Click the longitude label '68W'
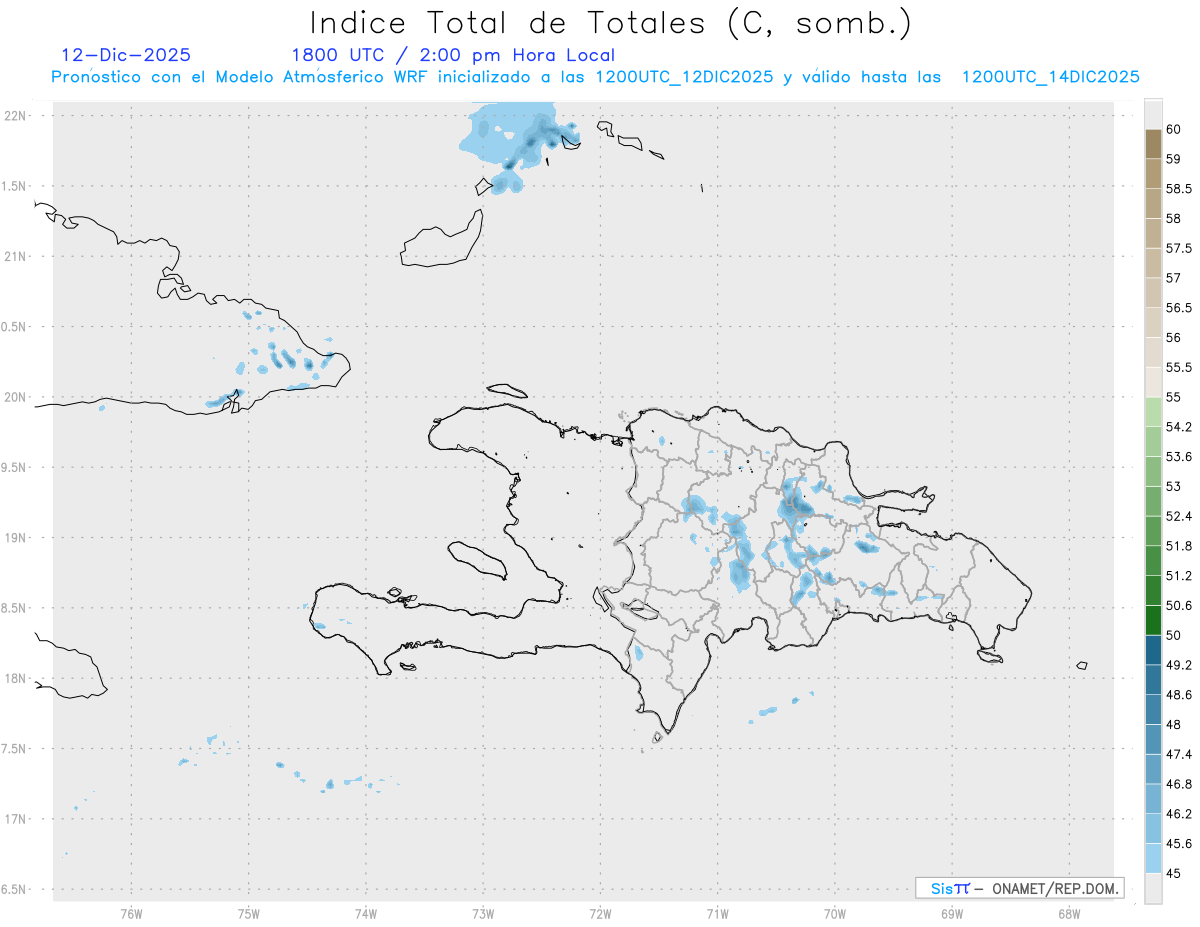The height and width of the screenshot is (927, 1200). [x=1069, y=913]
